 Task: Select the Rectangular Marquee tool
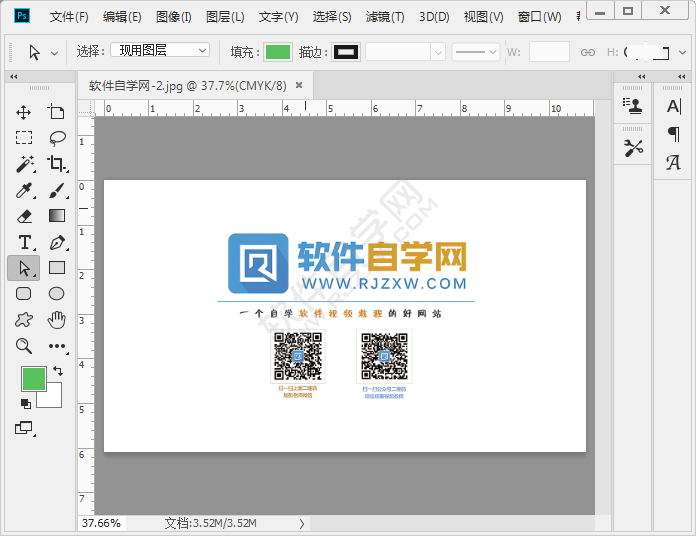coord(24,138)
